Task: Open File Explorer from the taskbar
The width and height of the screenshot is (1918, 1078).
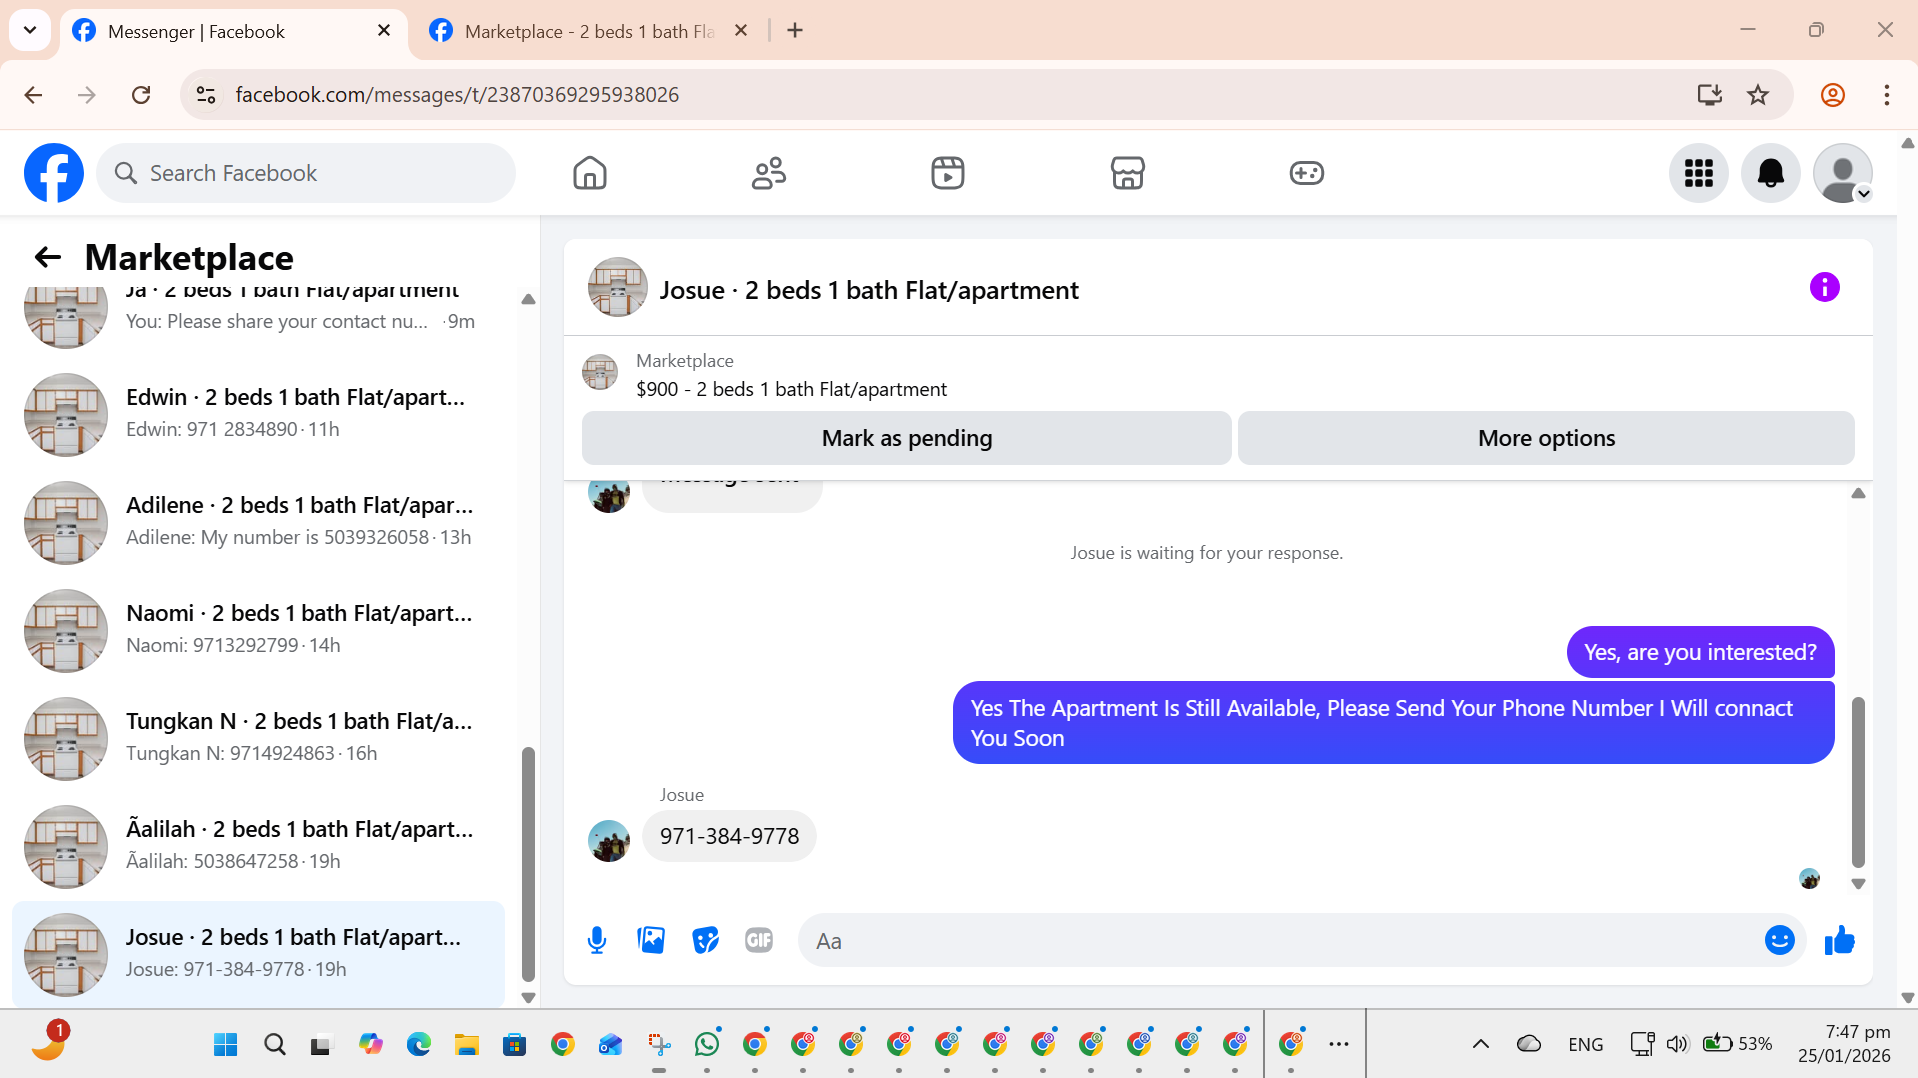Action: click(x=466, y=1044)
